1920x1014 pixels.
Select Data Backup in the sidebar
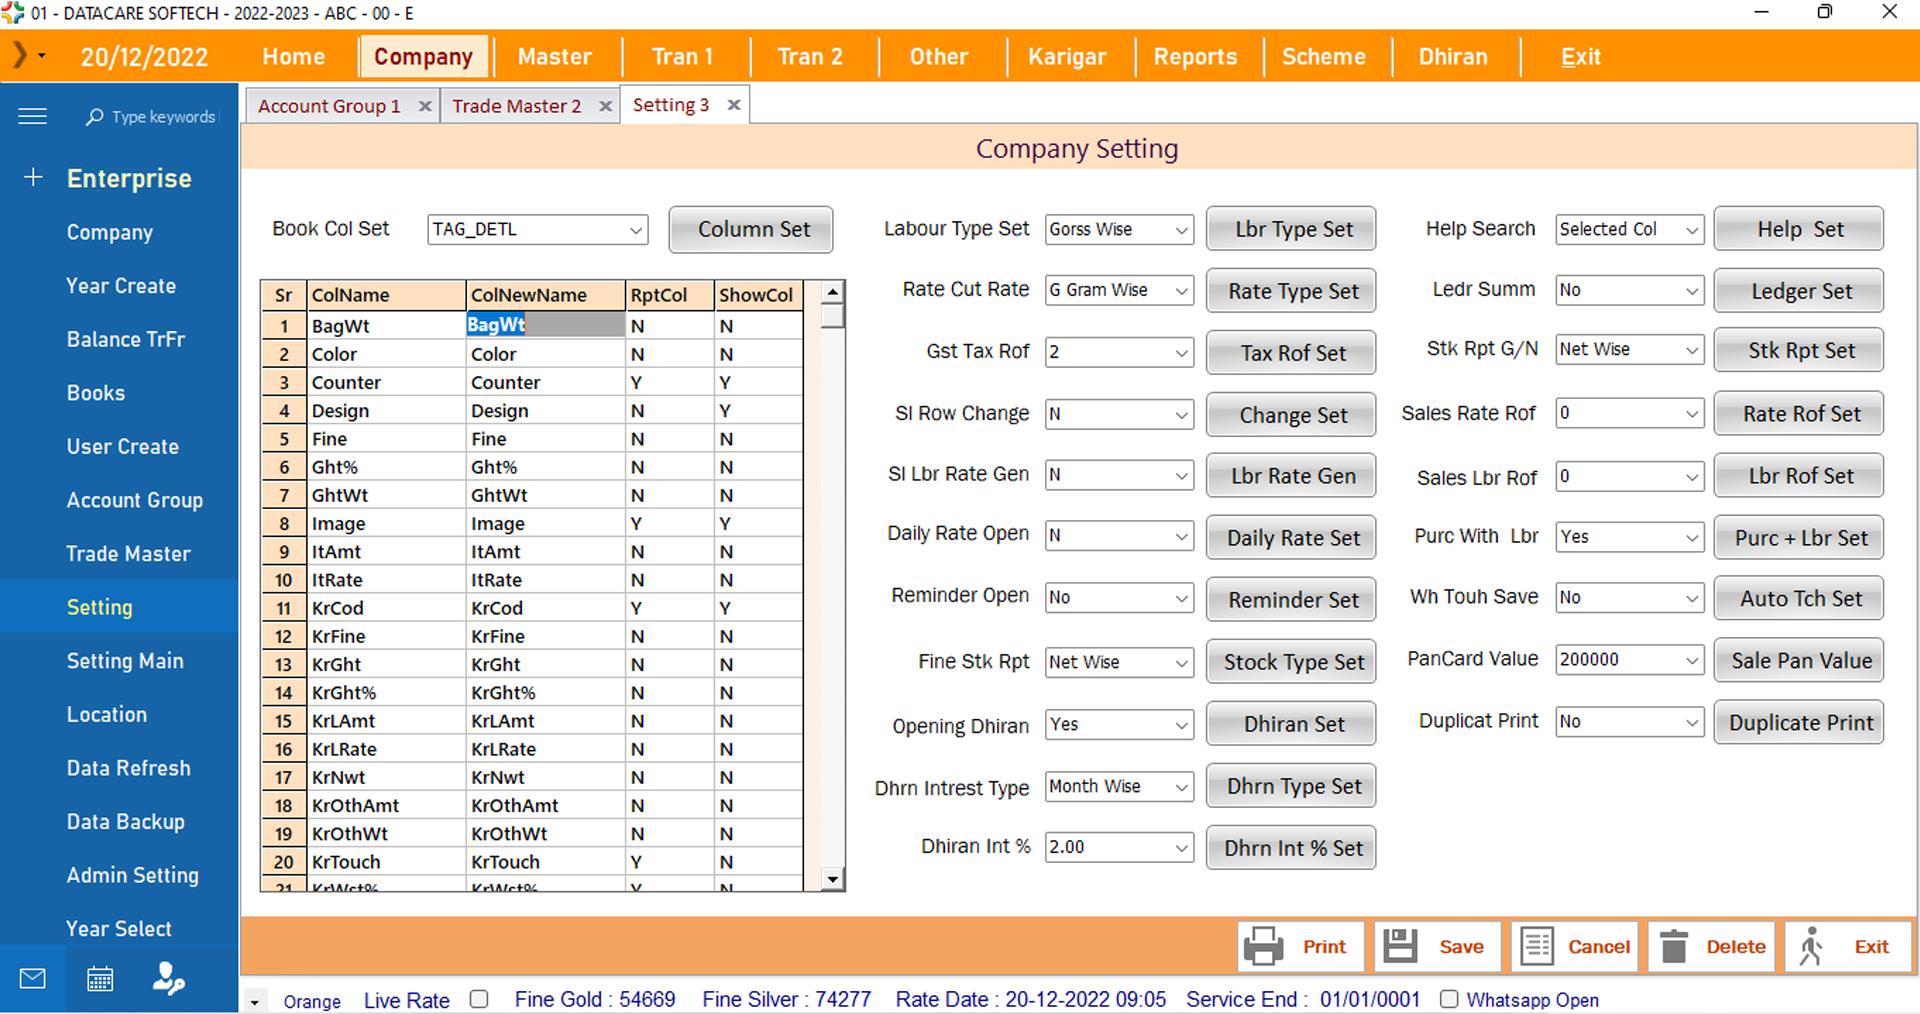coord(126,822)
